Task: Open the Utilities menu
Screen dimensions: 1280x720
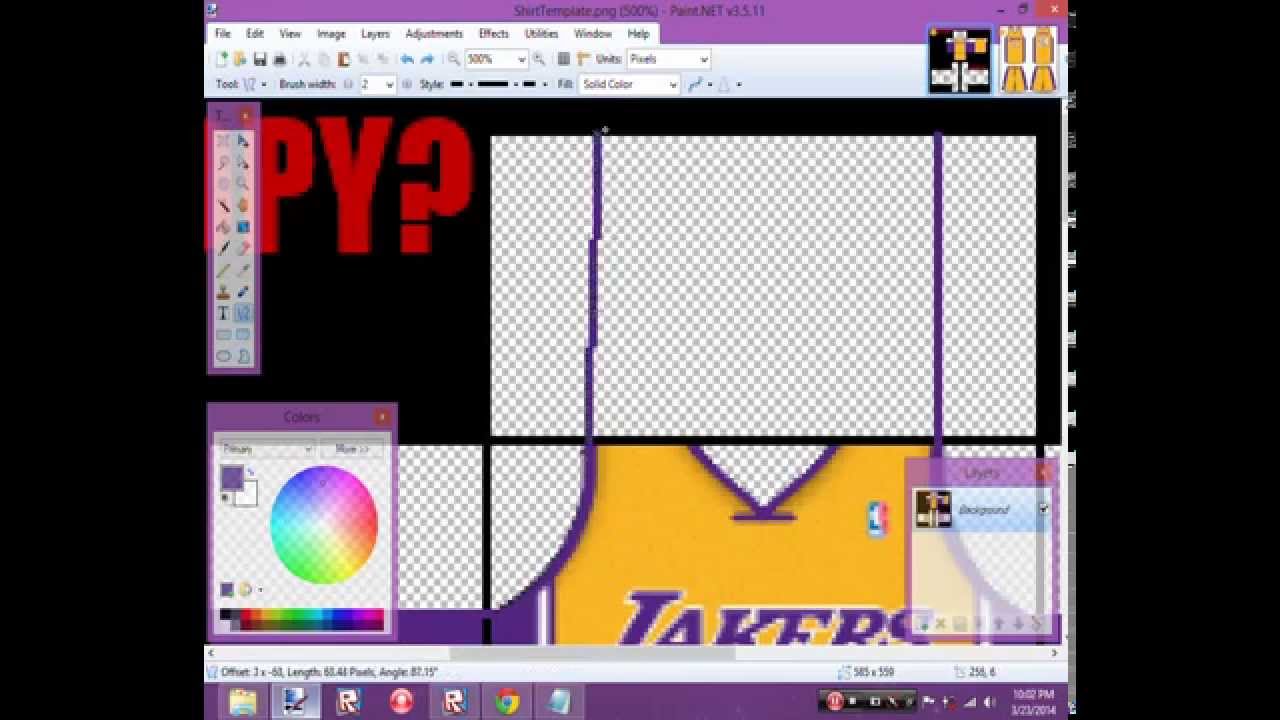Action: [x=541, y=33]
